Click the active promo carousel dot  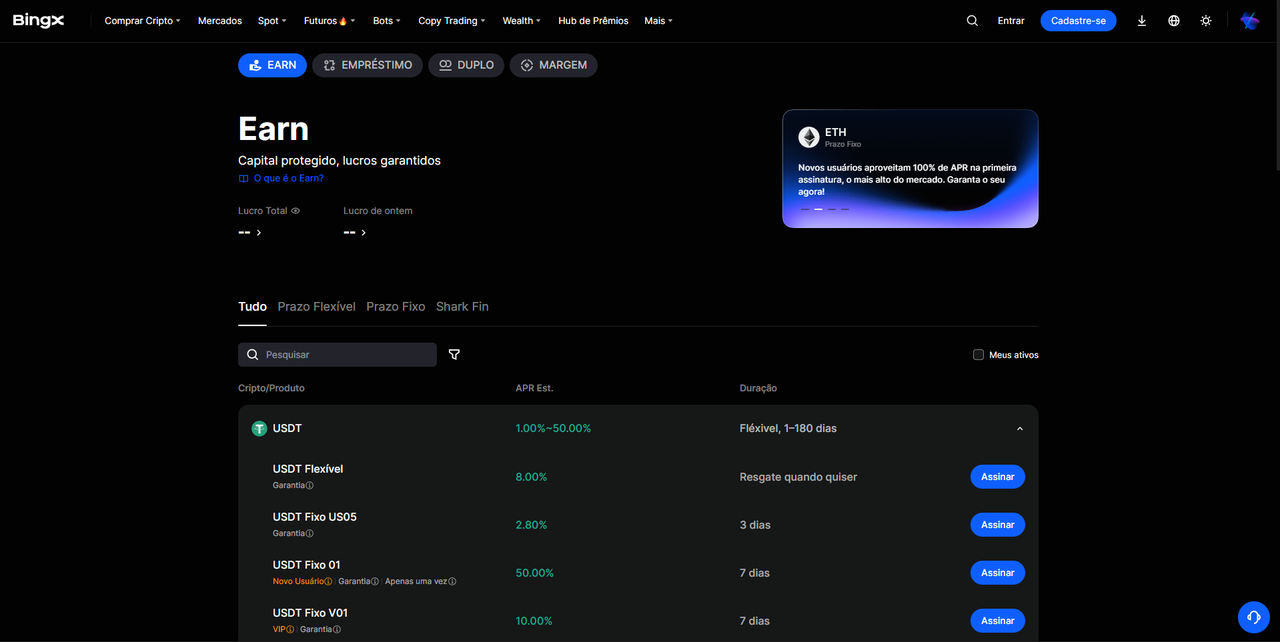click(x=818, y=209)
